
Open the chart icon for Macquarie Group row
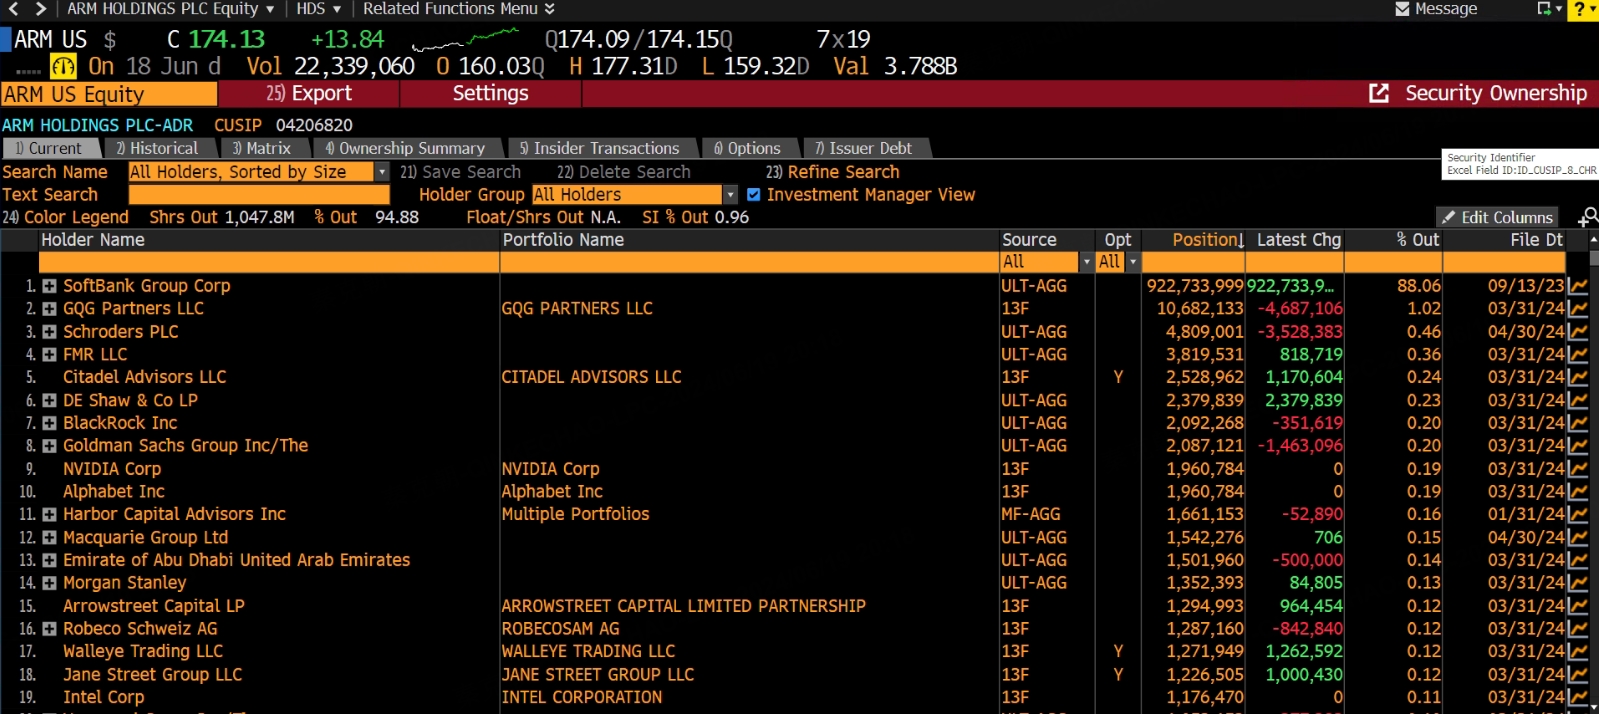(1578, 537)
